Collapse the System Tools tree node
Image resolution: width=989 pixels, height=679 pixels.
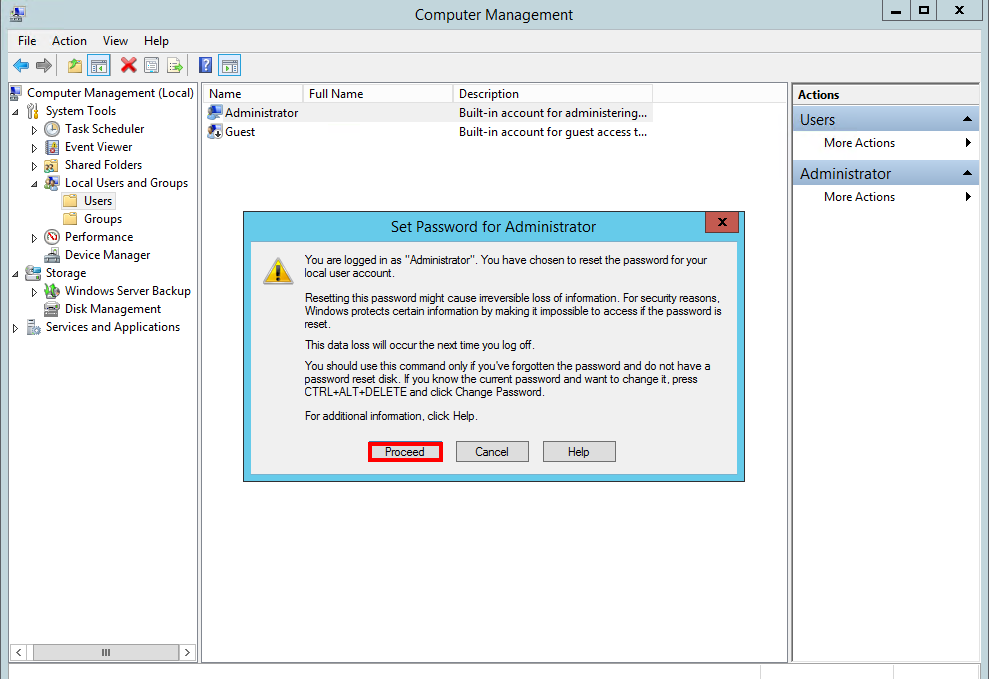(x=15, y=112)
